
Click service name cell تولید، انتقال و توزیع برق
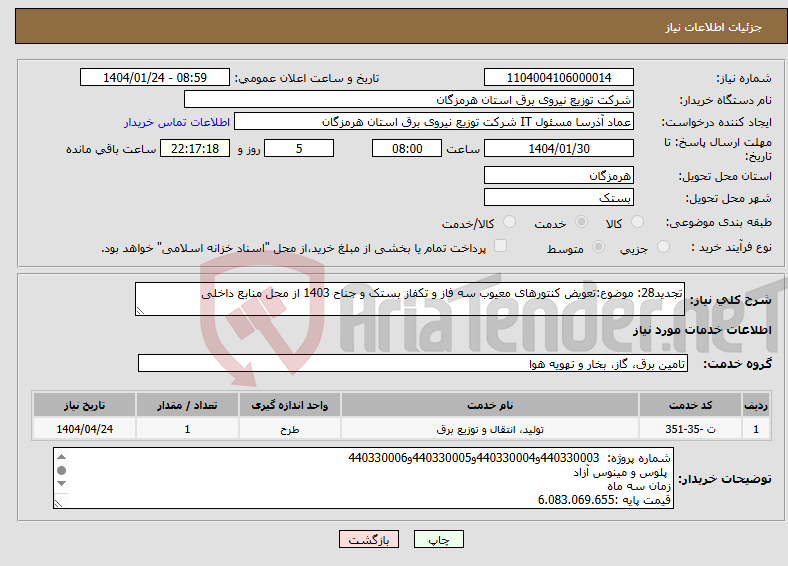(490, 429)
